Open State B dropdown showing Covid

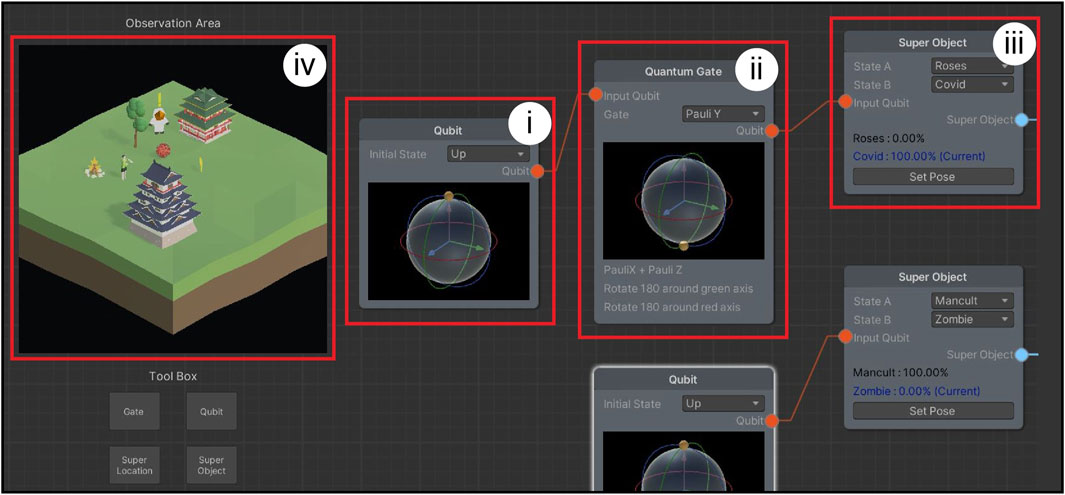coord(972,85)
